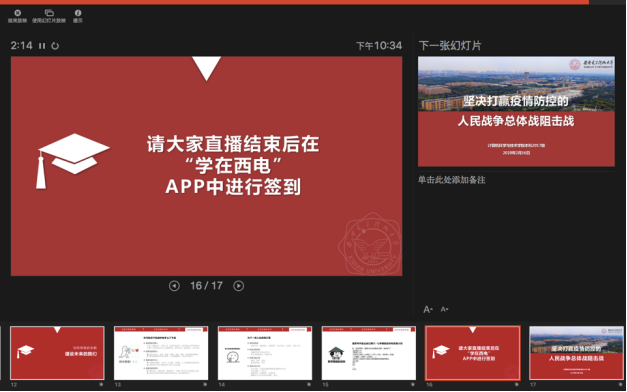Reset the presentation timer

click(x=55, y=46)
